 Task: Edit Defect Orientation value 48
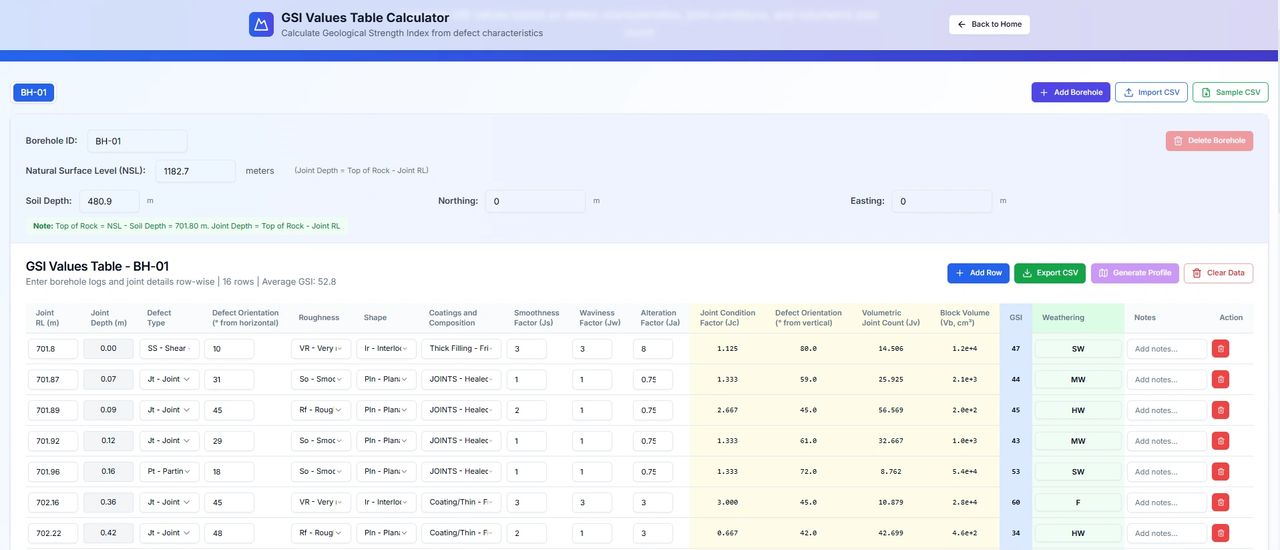click(x=229, y=533)
